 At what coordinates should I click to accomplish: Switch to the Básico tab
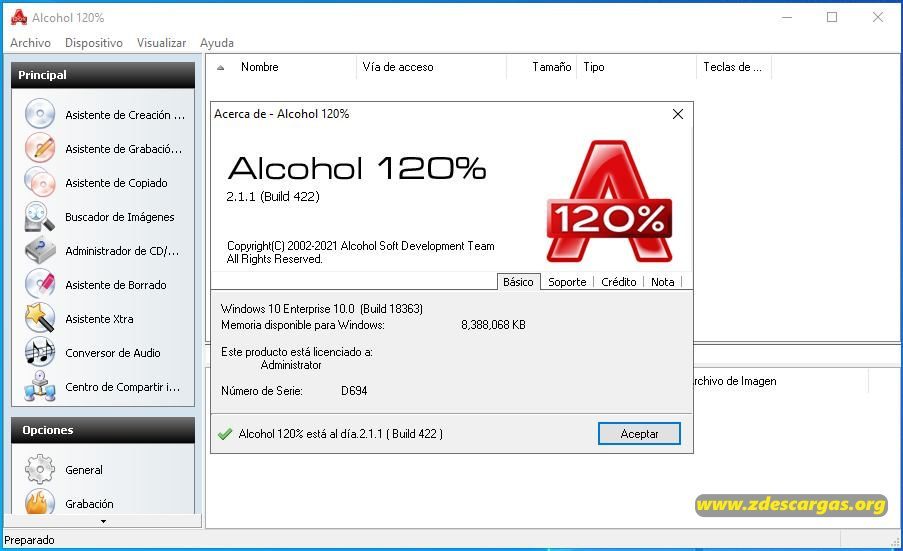[518, 282]
